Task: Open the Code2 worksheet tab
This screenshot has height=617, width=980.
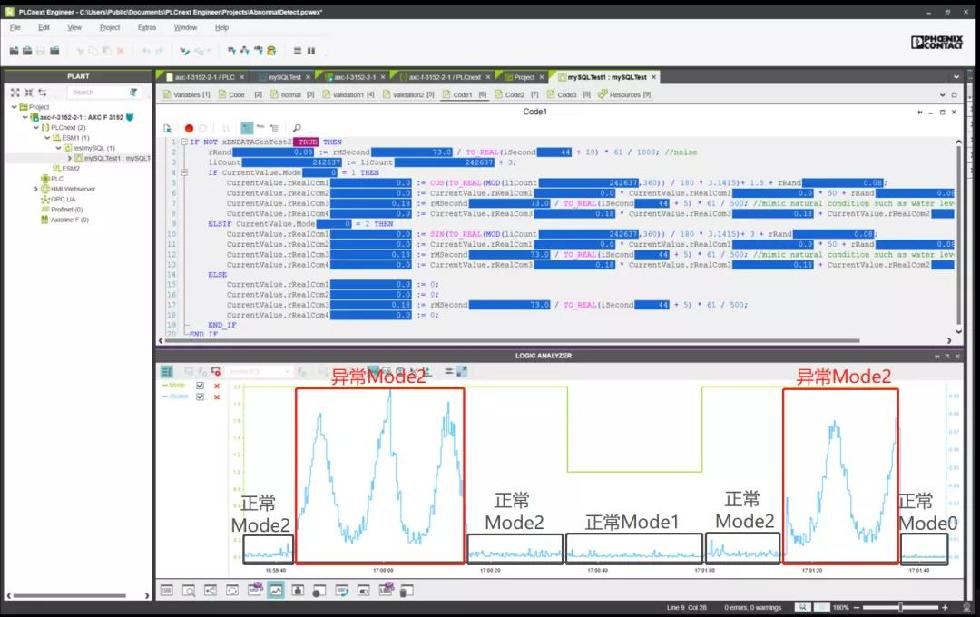Action: 517,94
